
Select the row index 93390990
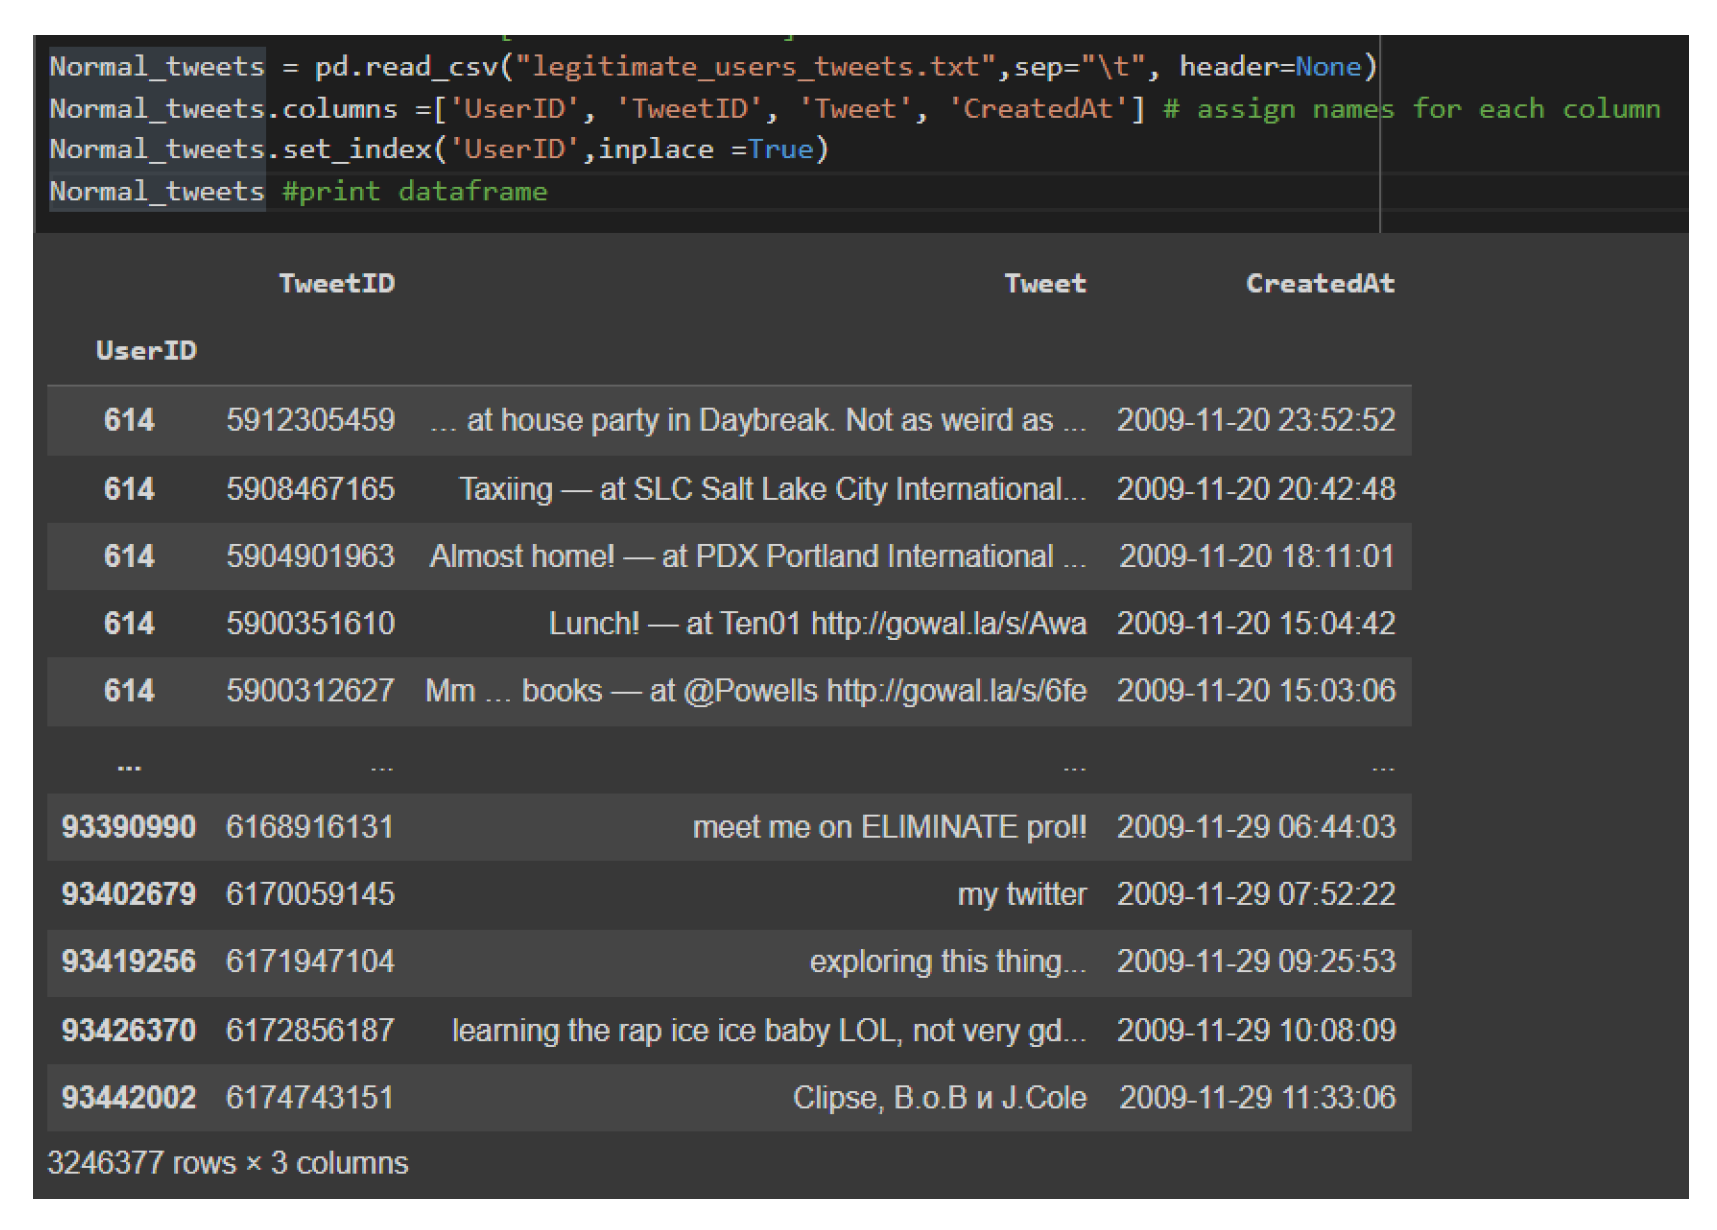(128, 827)
